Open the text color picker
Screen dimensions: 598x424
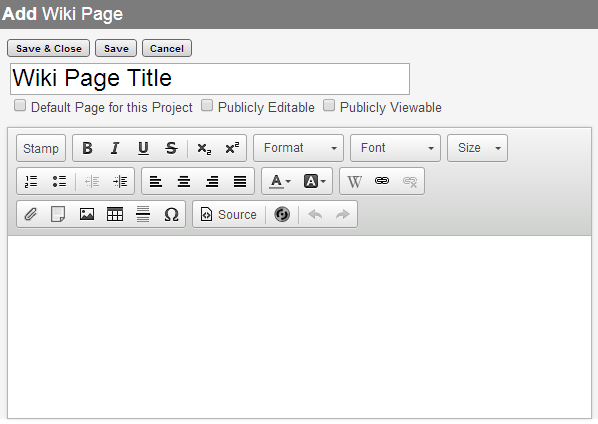point(280,181)
